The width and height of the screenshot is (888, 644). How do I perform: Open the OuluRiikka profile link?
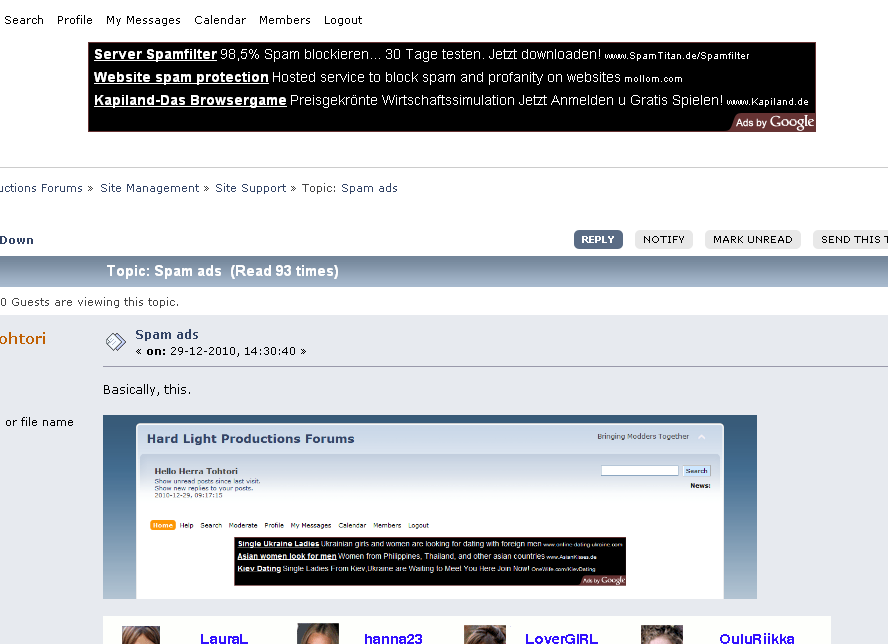757,638
